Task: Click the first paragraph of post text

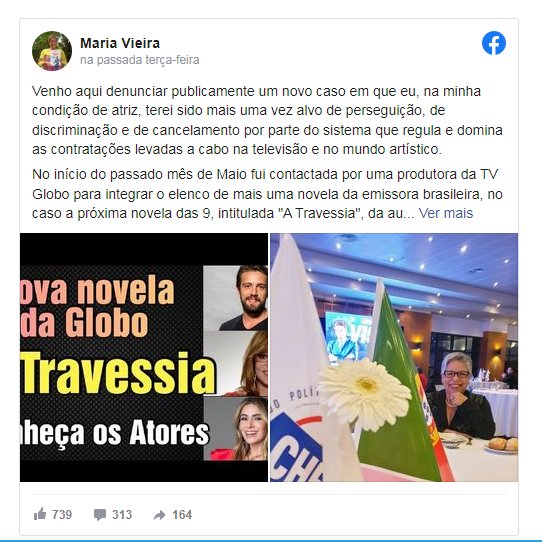Action: (267, 120)
